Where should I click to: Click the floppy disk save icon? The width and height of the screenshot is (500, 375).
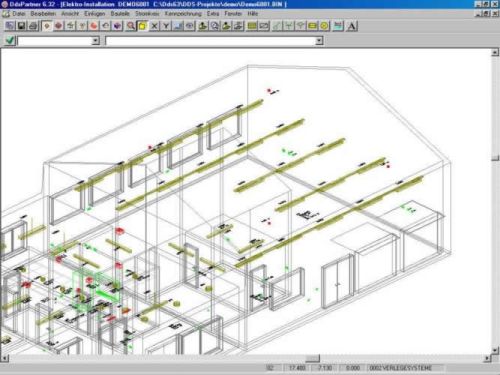(x=22, y=26)
